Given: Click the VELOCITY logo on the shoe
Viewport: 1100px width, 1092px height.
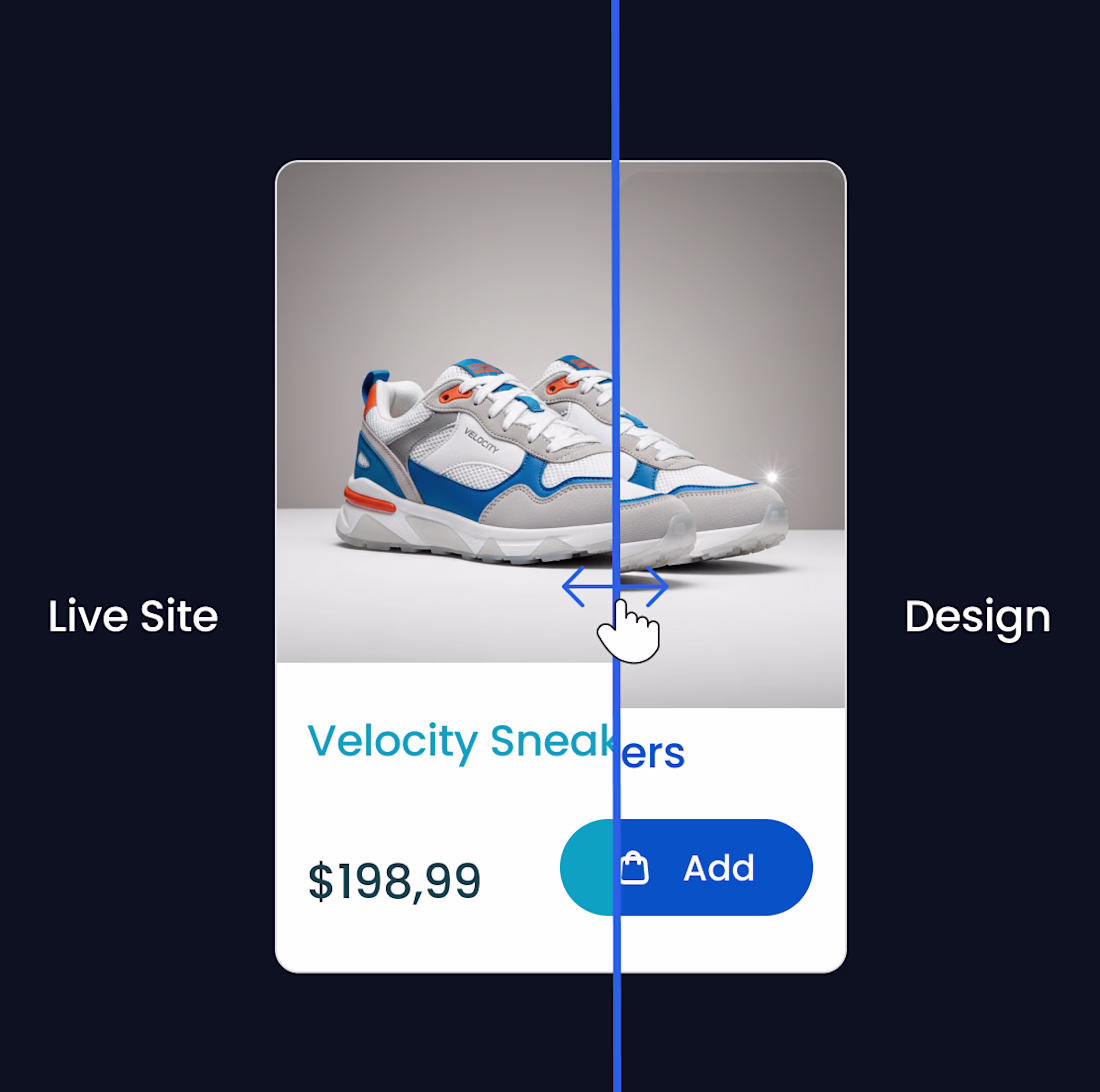Looking at the screenshot, I should 481,440.
